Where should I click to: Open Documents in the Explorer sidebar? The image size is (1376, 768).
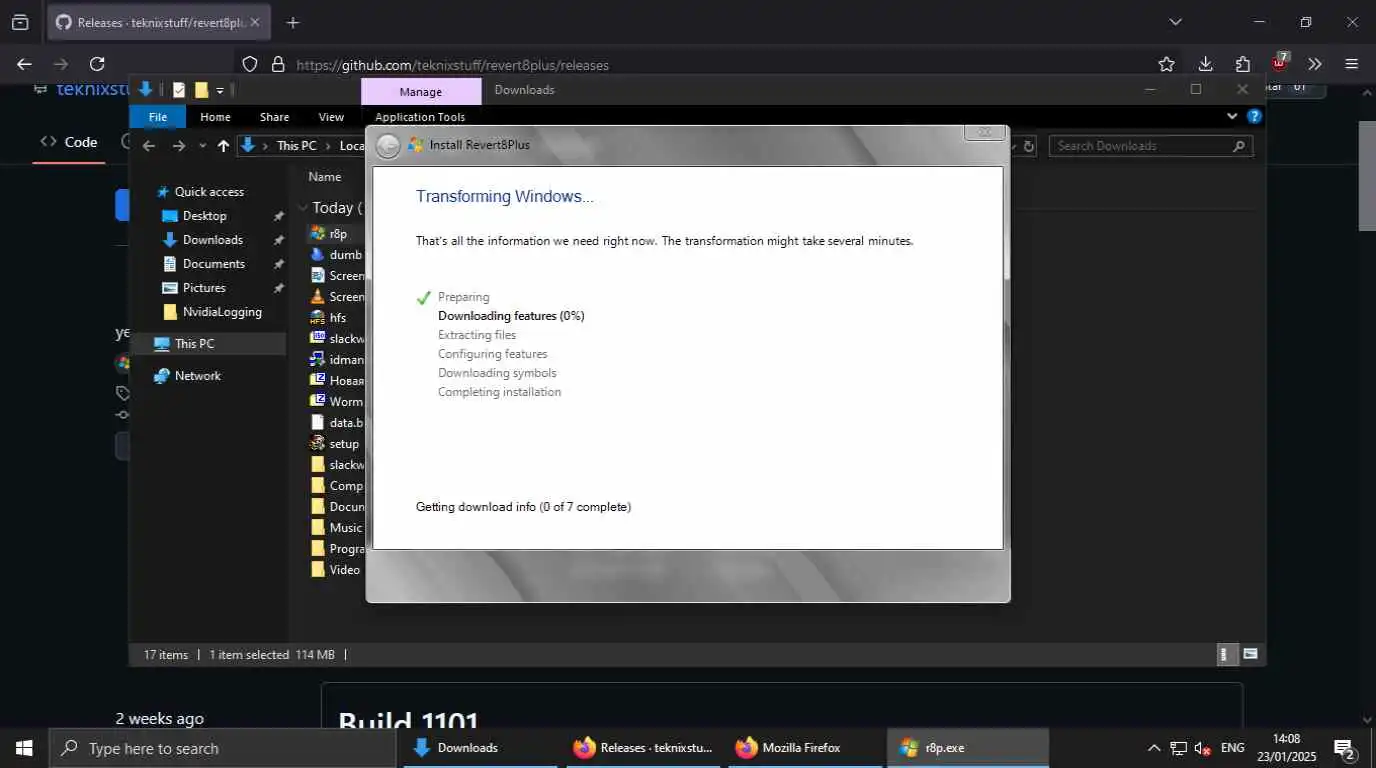coord(213,264)
